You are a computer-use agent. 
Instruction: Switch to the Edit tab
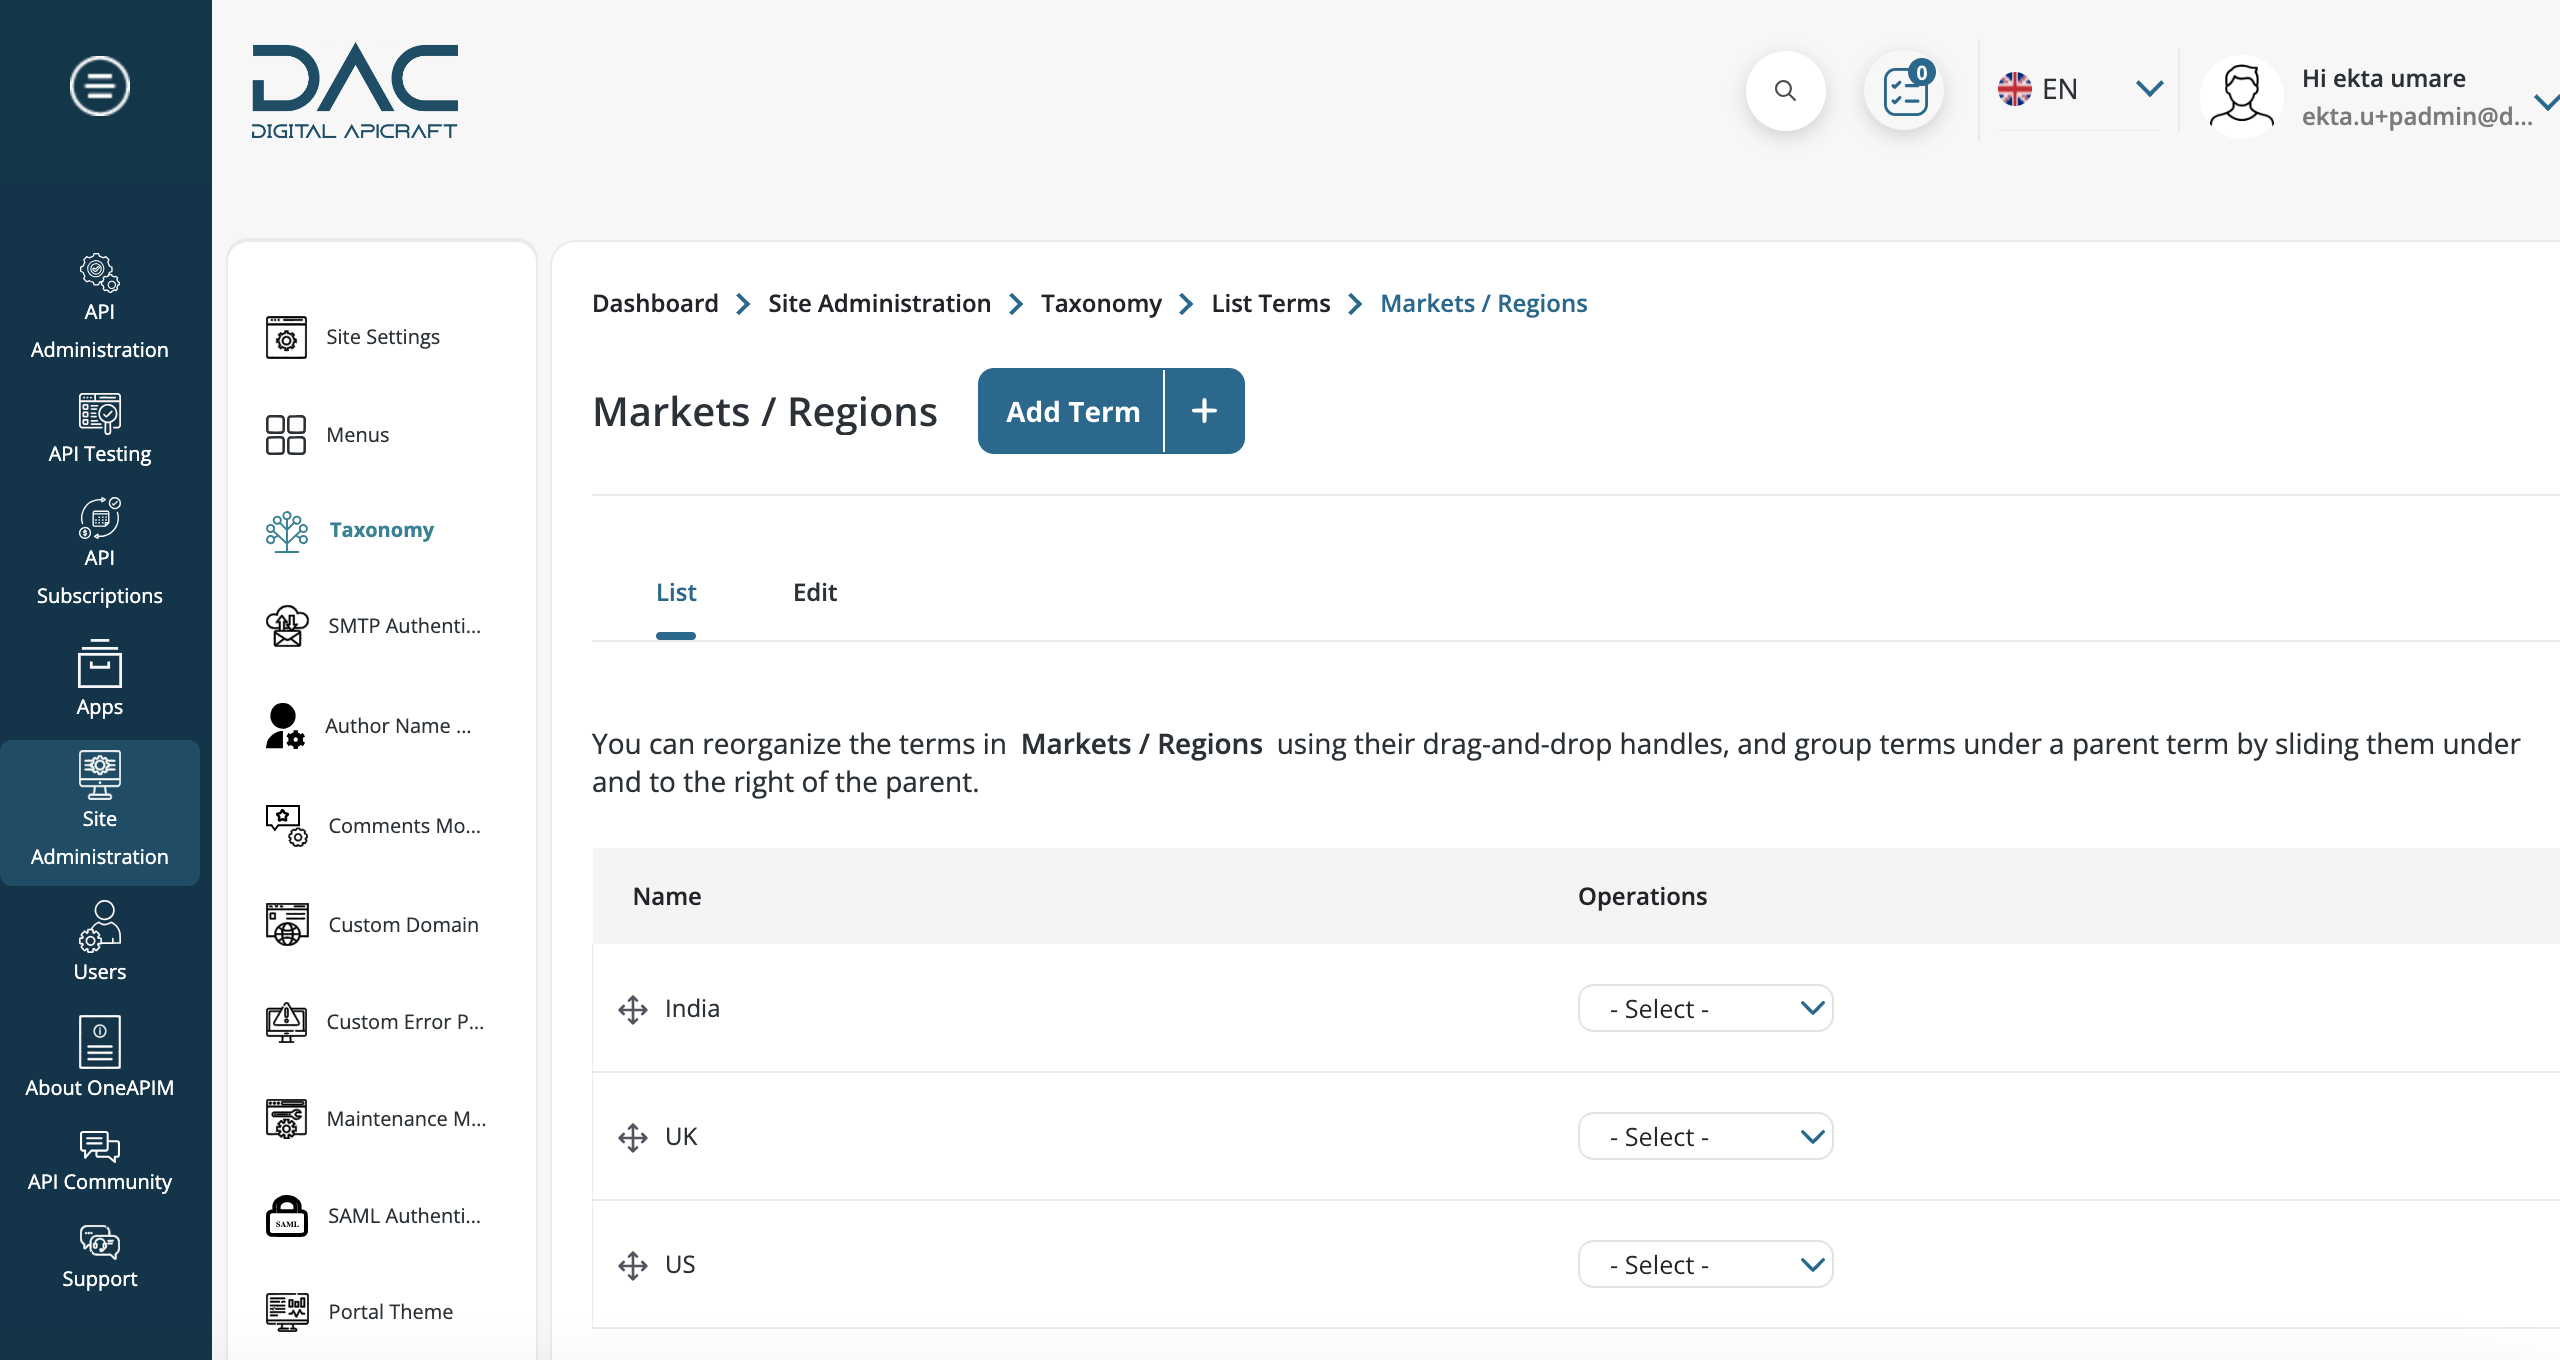tap(815, 593)
